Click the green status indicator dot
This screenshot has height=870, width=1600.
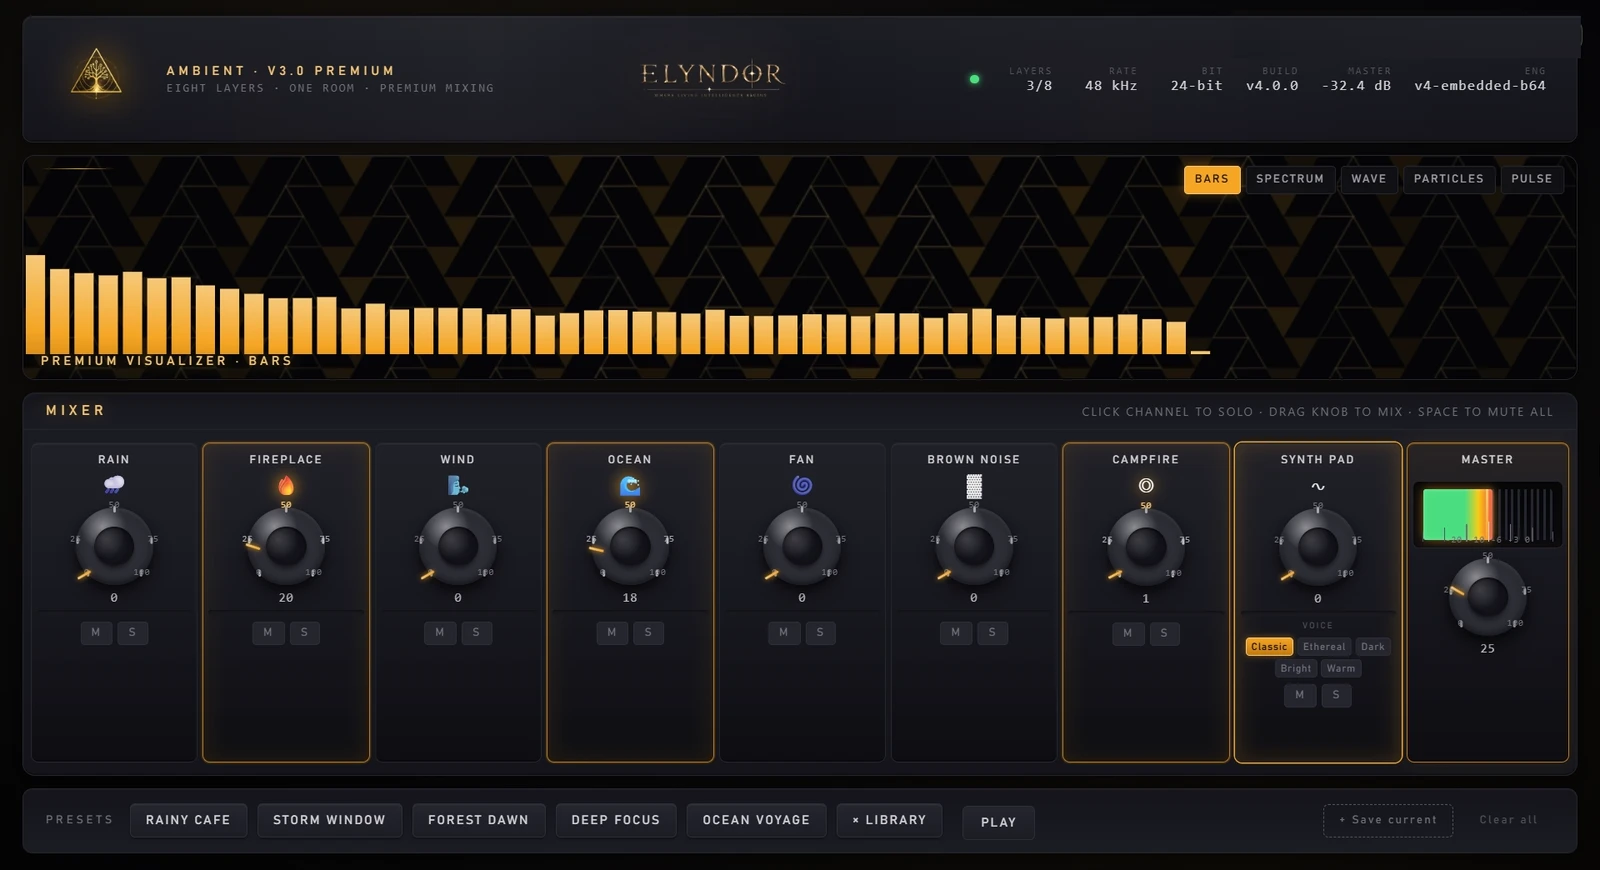tap(974, 79)
